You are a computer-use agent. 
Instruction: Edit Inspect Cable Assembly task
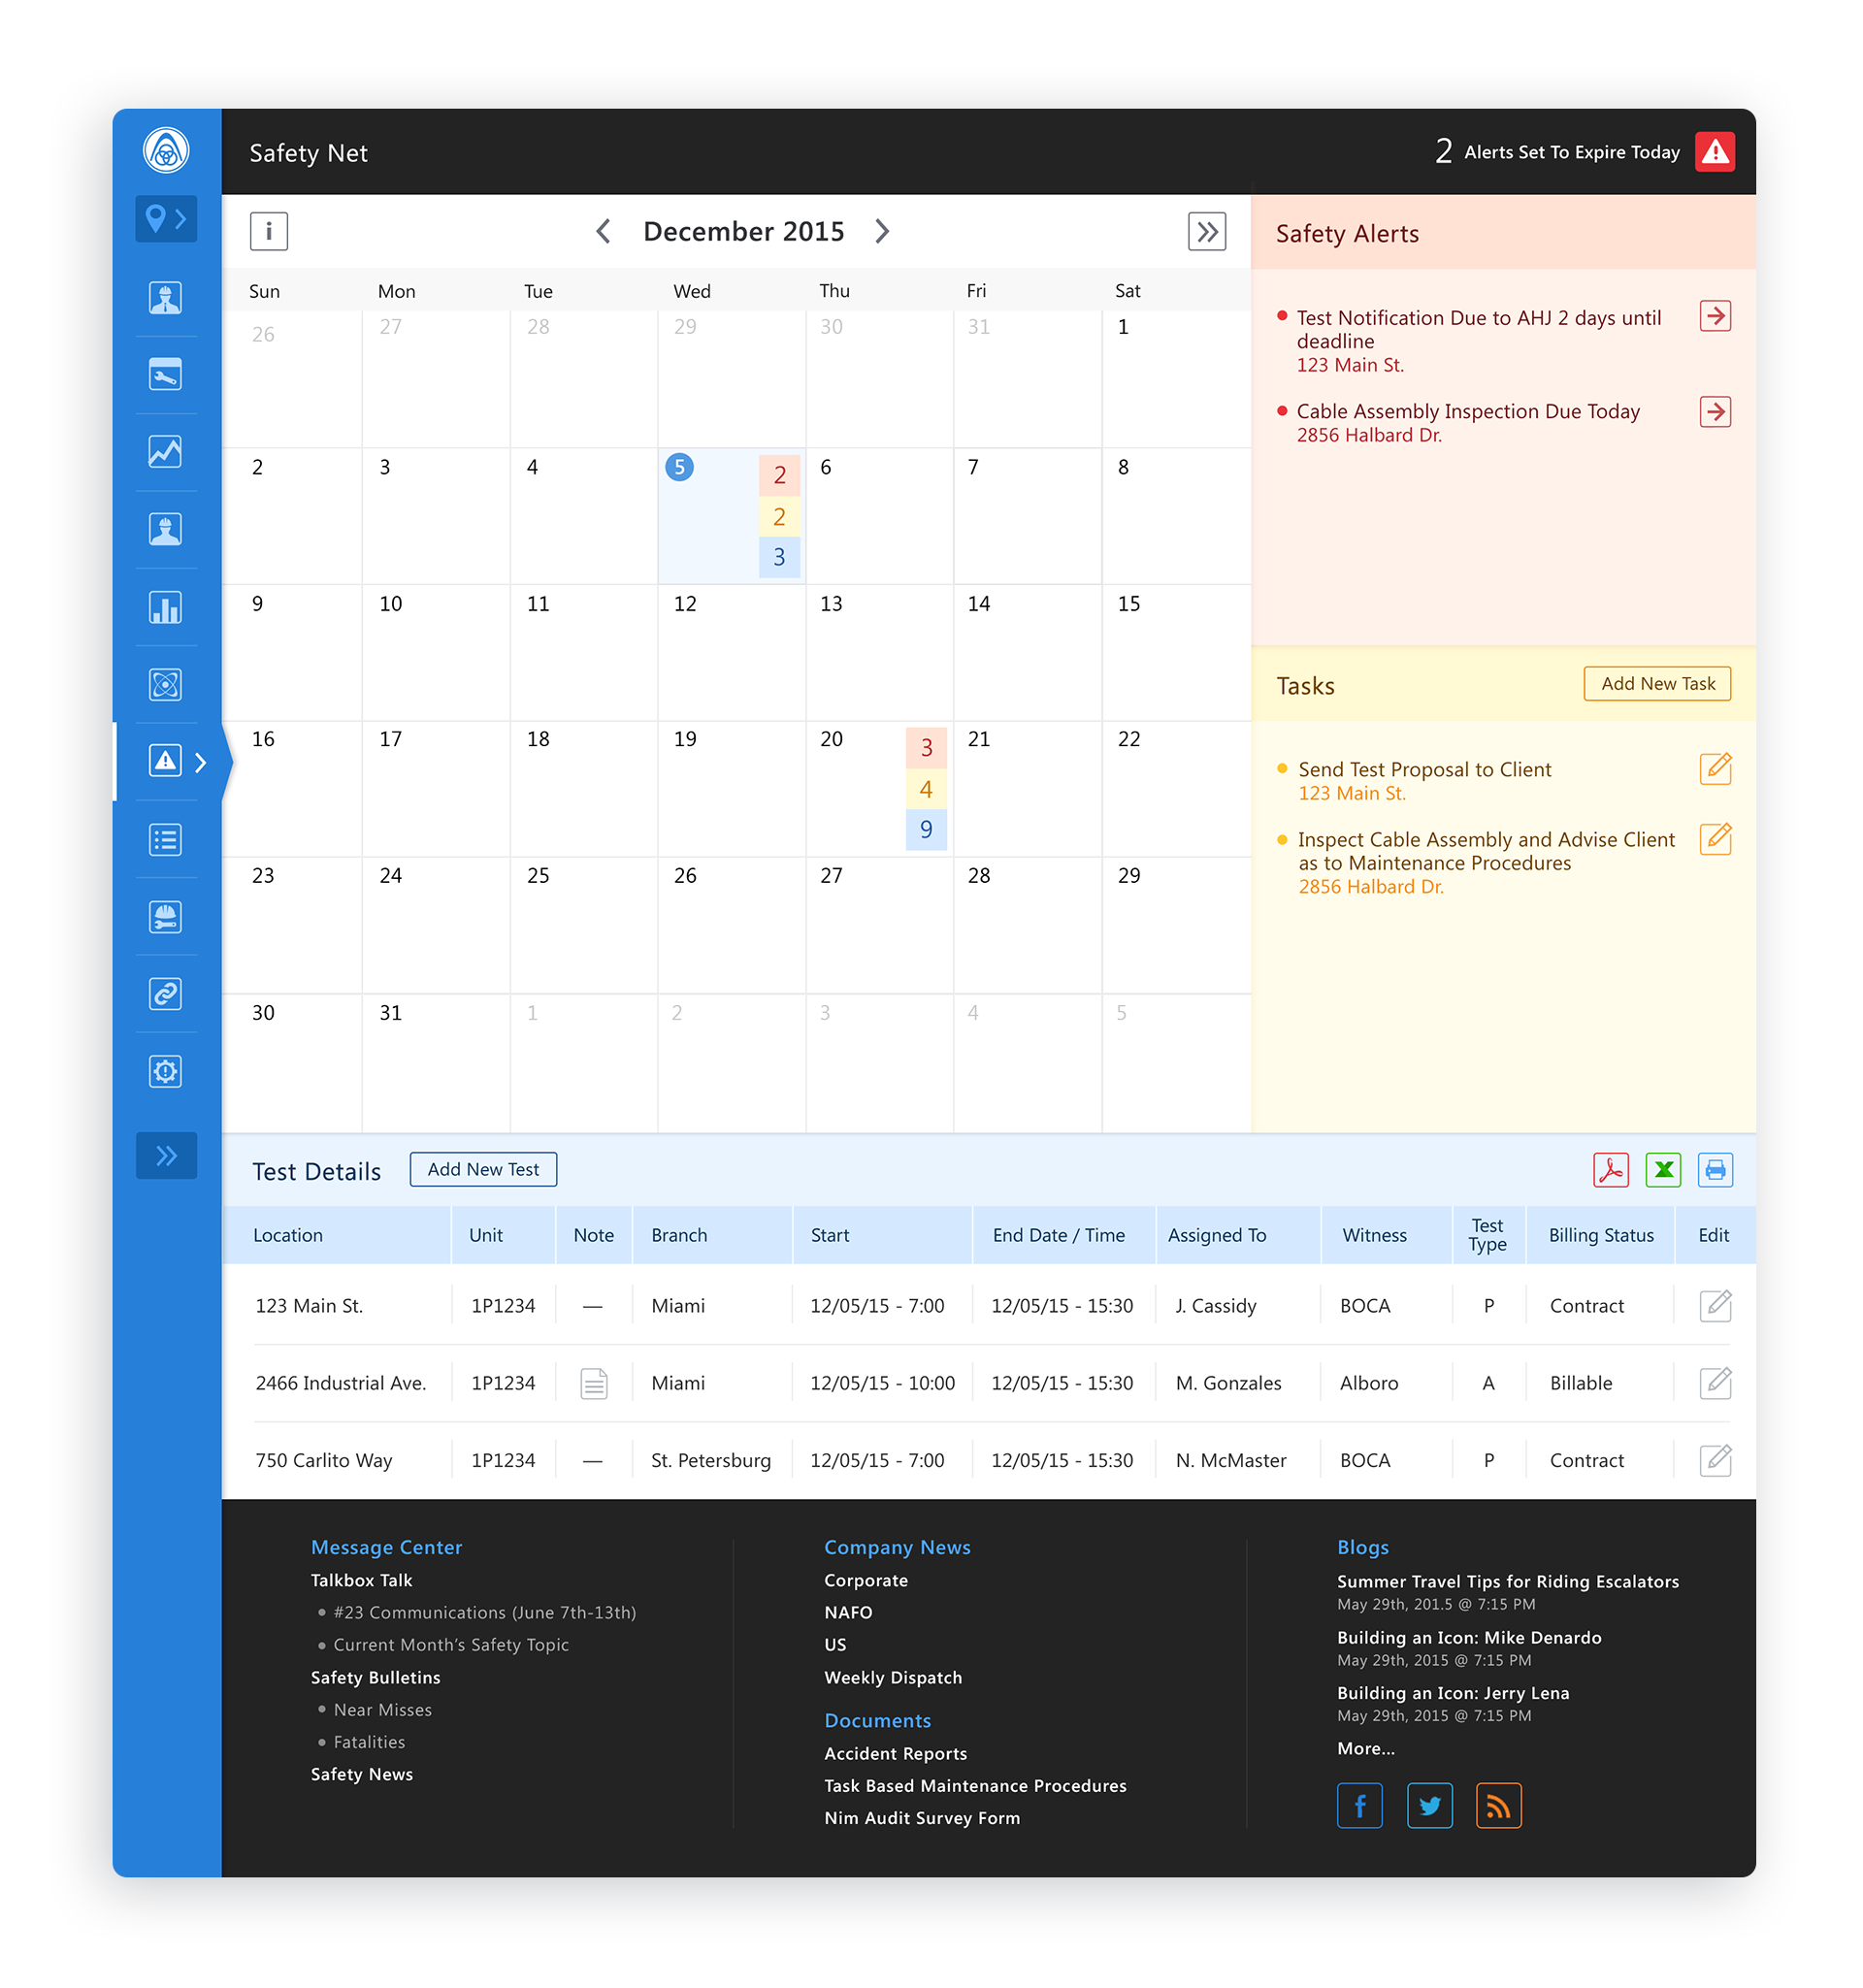(1715, 838)
